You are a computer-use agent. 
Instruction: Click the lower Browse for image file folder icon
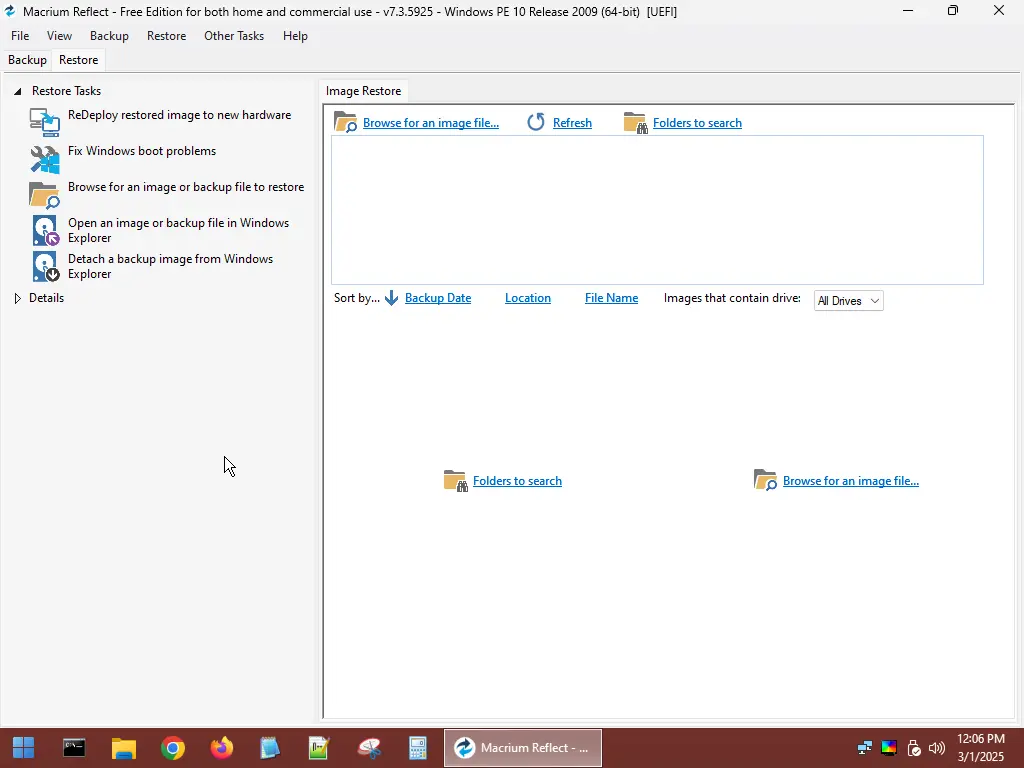coord(765,480)
